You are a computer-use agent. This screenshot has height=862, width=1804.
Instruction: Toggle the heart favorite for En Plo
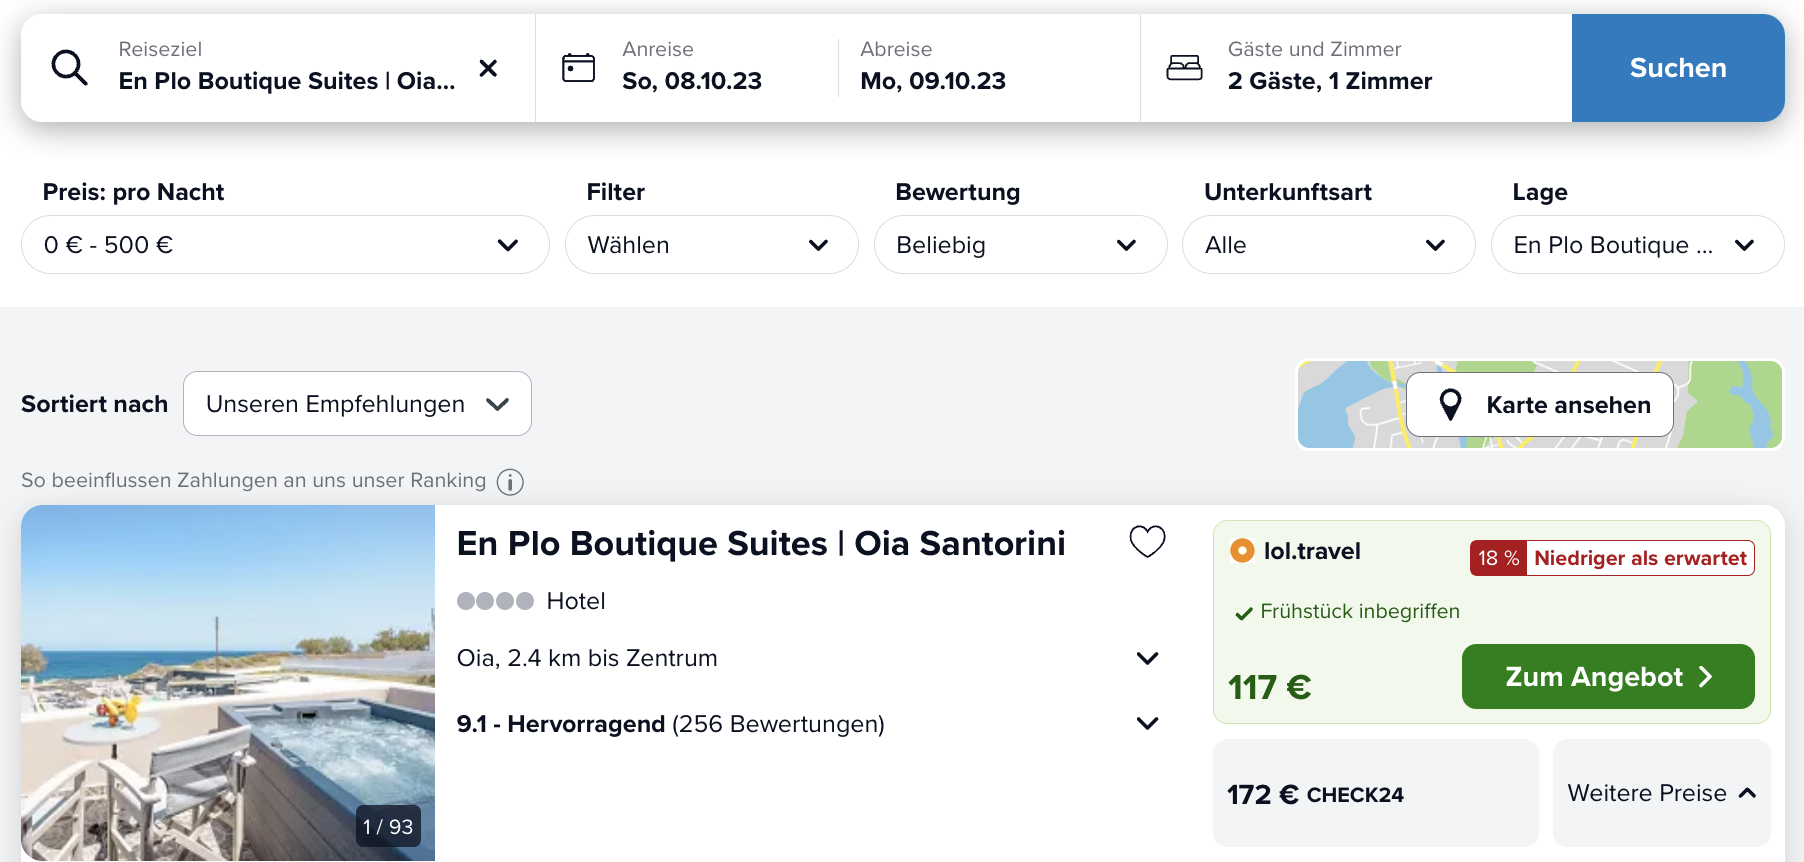point(1147,542)
